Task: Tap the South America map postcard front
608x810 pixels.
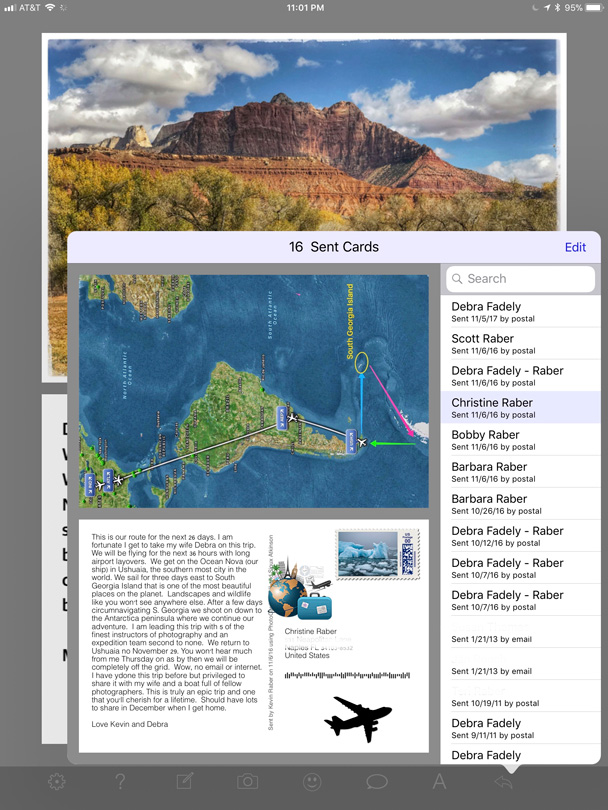Action: click(x=254, y=391)
